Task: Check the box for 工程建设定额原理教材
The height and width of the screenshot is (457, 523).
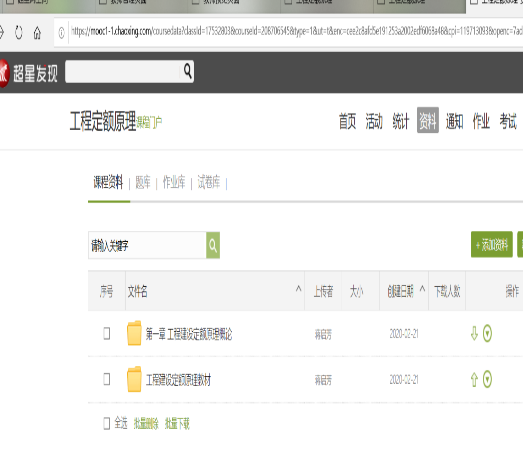Action: (106, 379)
